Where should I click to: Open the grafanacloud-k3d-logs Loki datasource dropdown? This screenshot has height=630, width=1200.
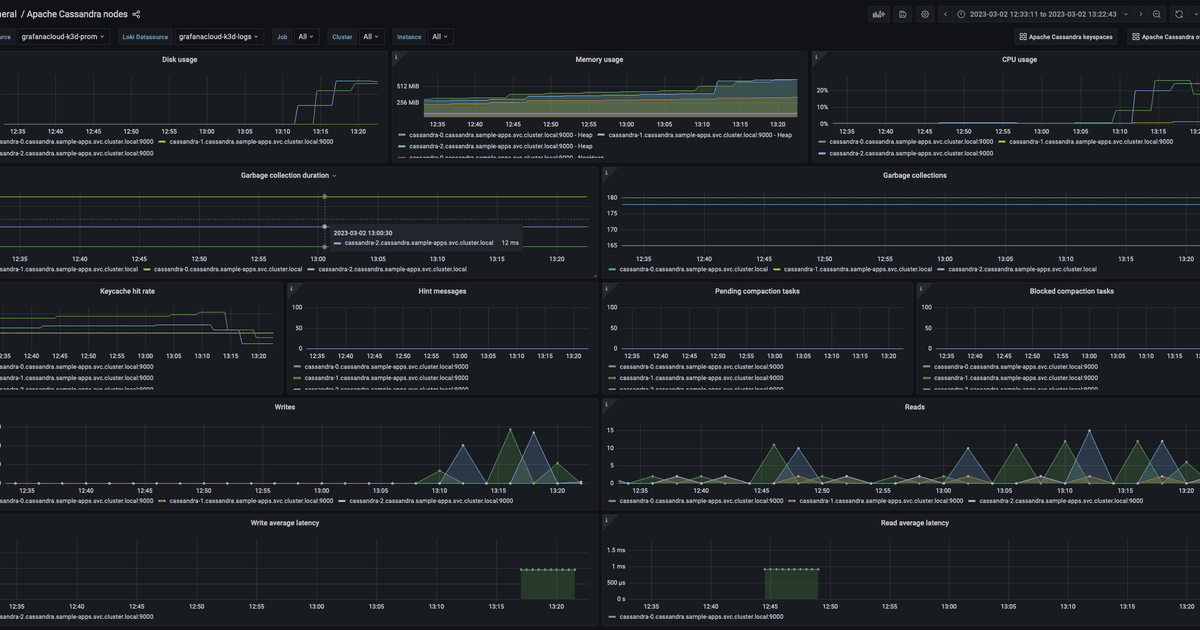(x=218, y=37)
